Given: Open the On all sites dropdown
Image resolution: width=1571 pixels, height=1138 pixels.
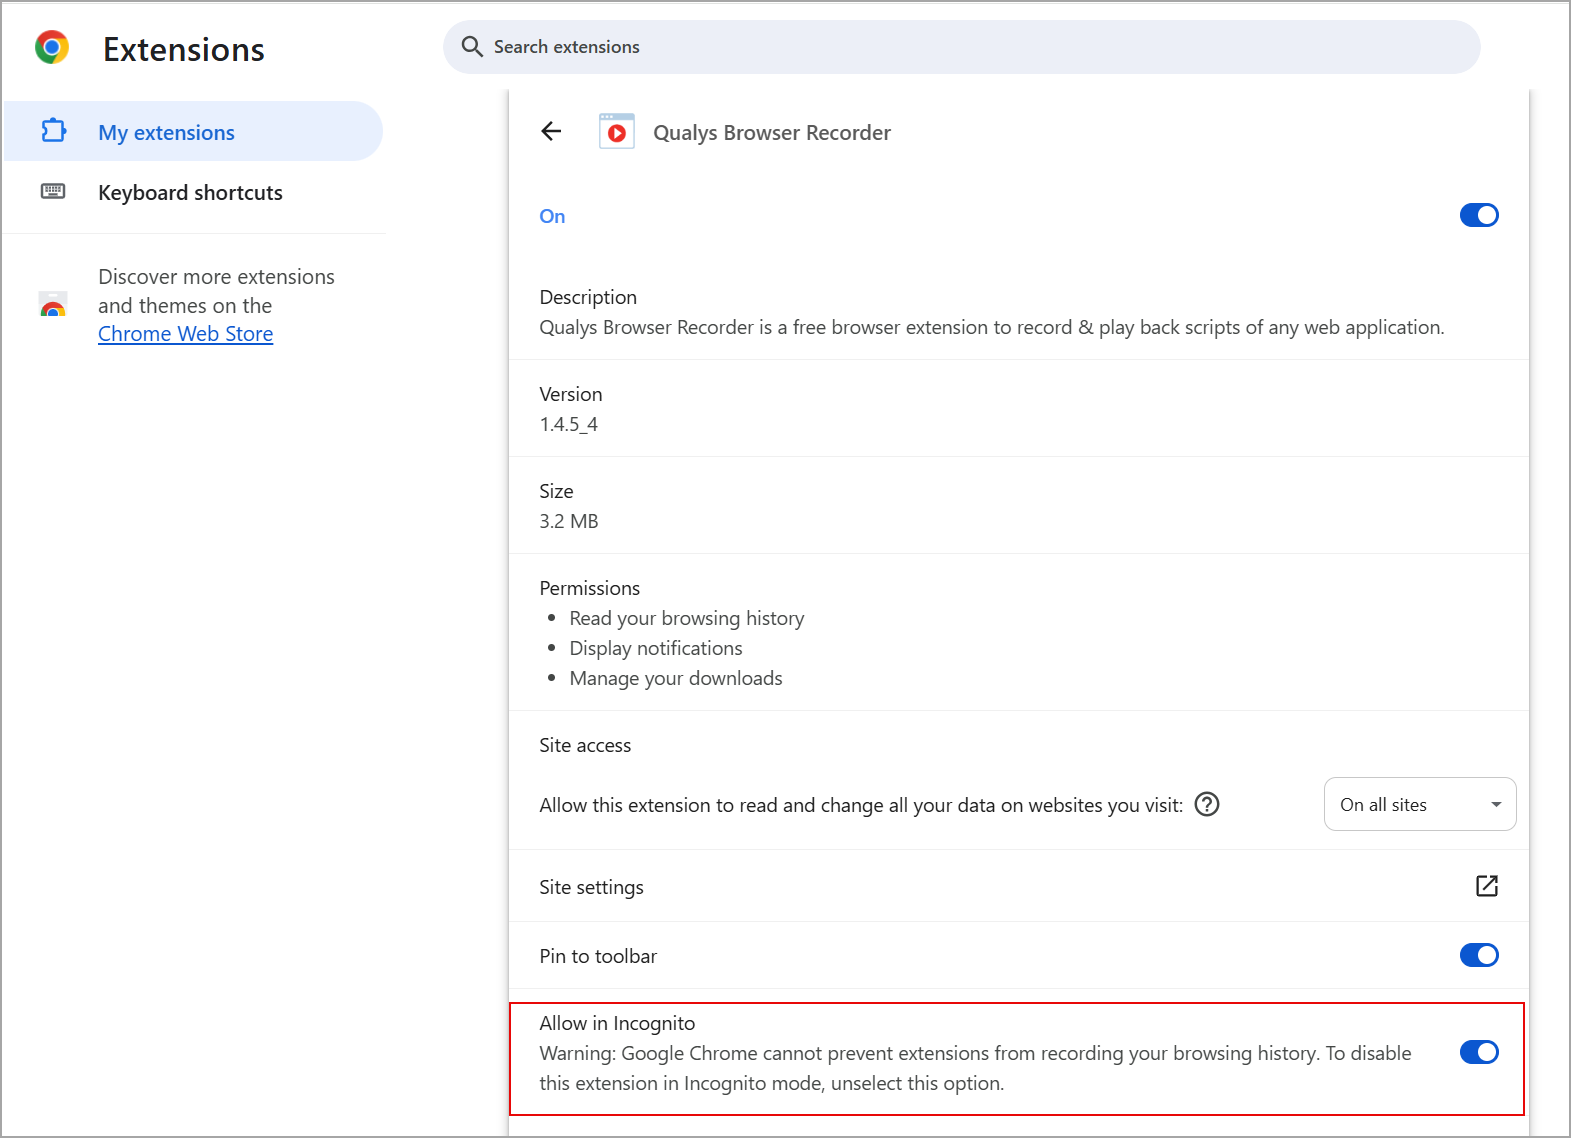Looking at the screenshot, I should 1420,804.
